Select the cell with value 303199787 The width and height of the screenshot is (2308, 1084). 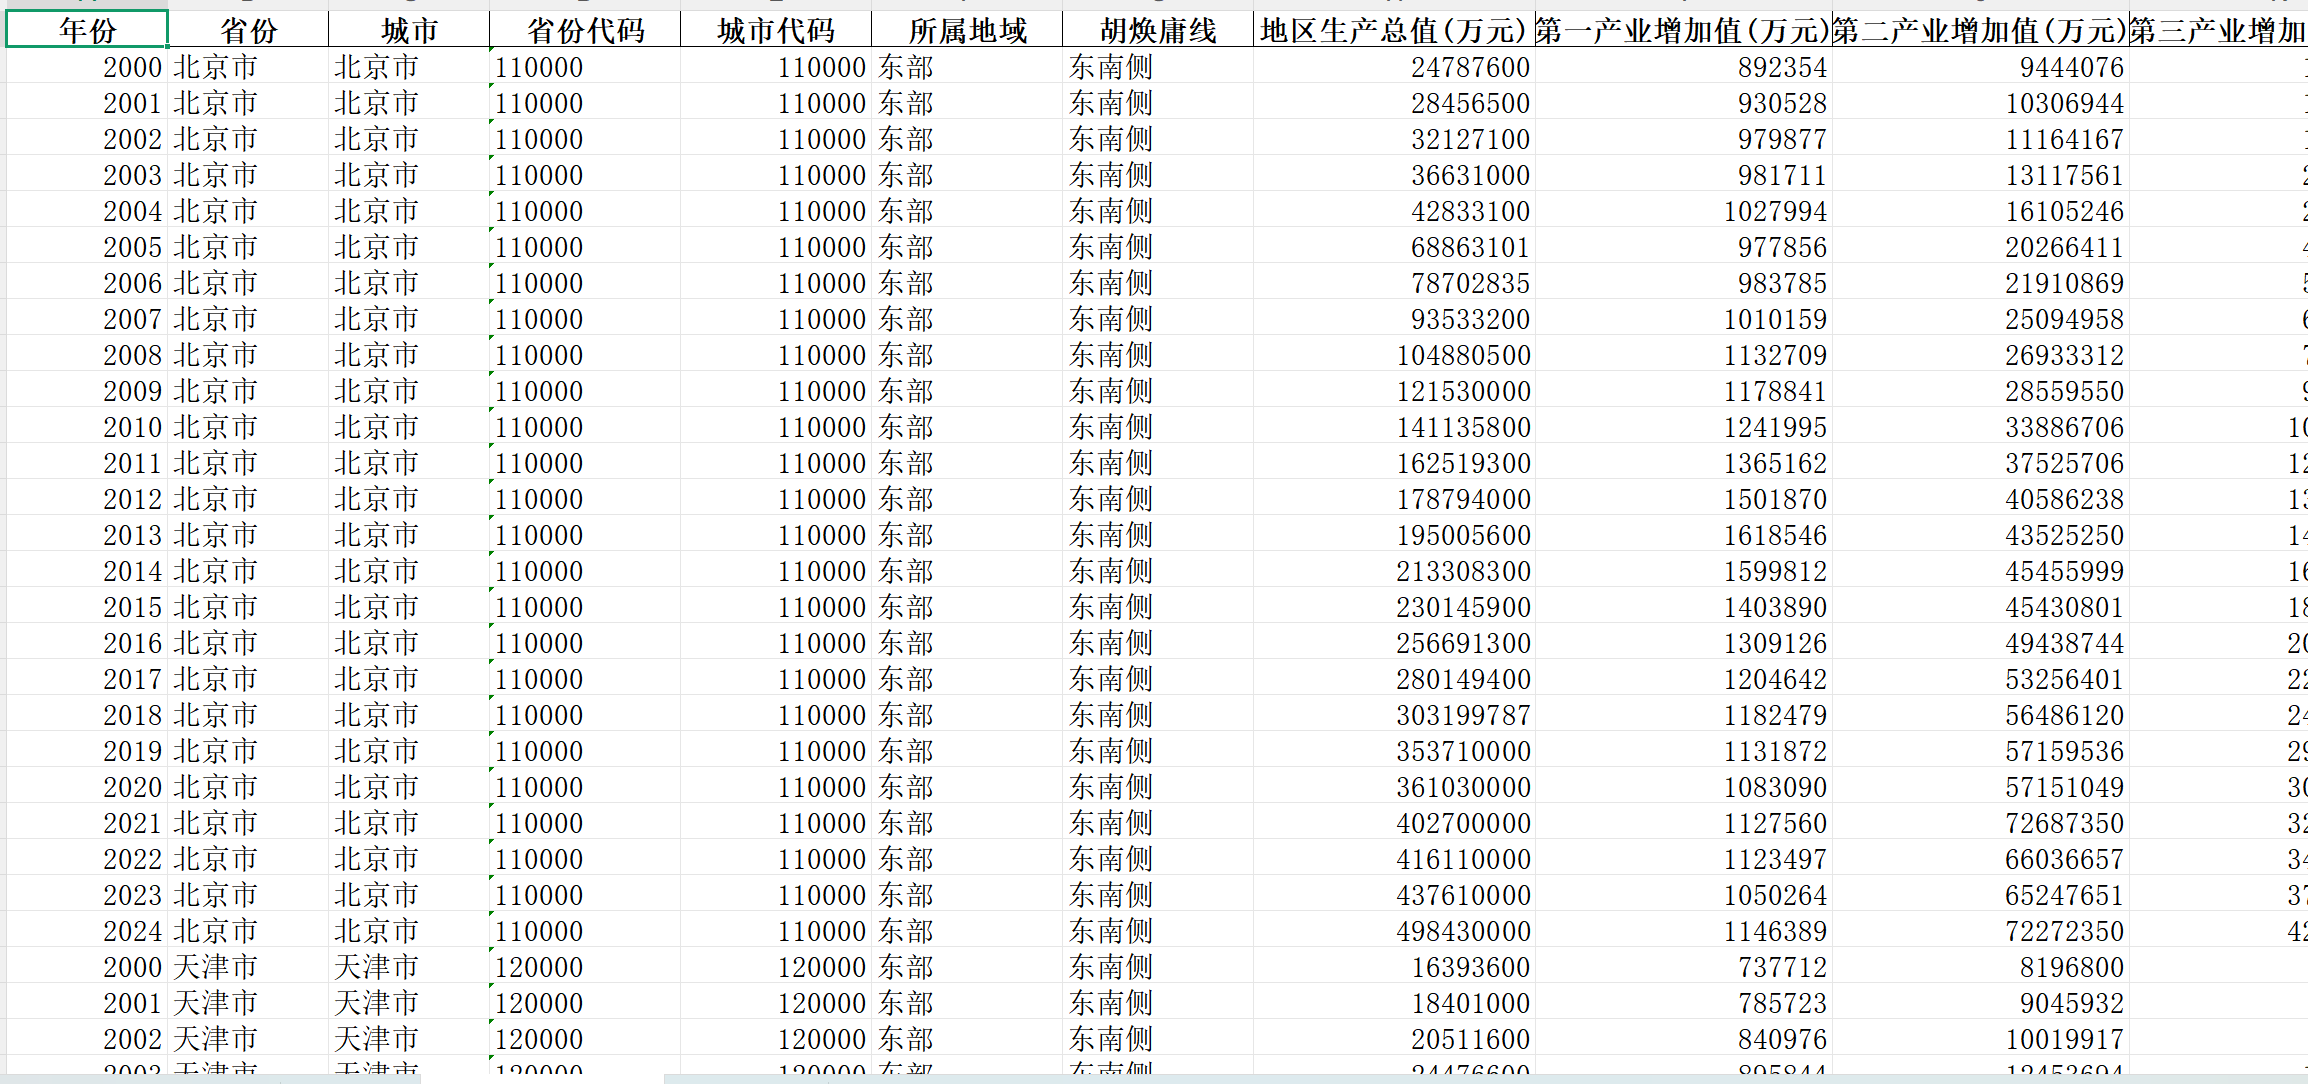click(1463, 715)
